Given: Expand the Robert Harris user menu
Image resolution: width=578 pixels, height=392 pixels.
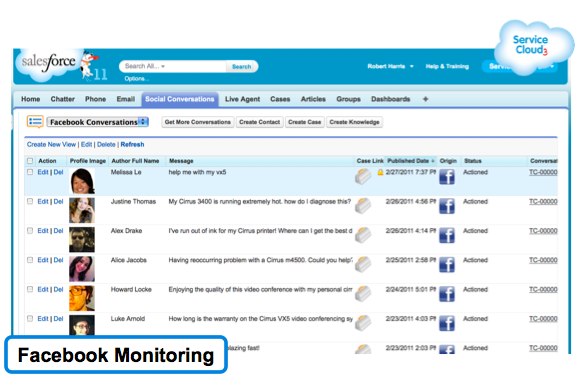Looking at the screenshot, I should [x=390, y=66].
